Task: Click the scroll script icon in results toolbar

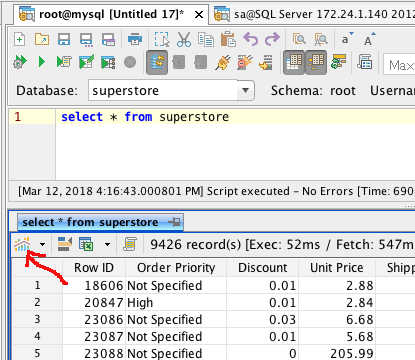Action: pos(130,244)
